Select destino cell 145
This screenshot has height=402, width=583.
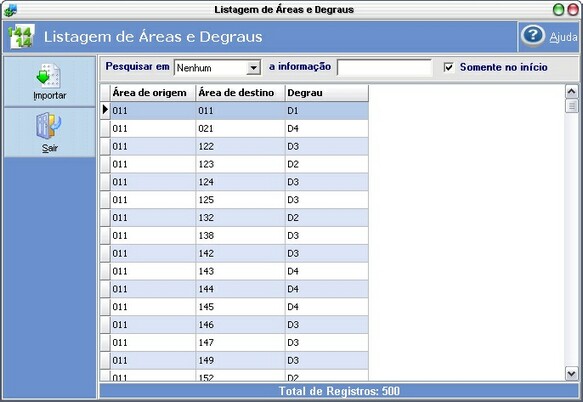pyautogui.click(x=240, y=307)
